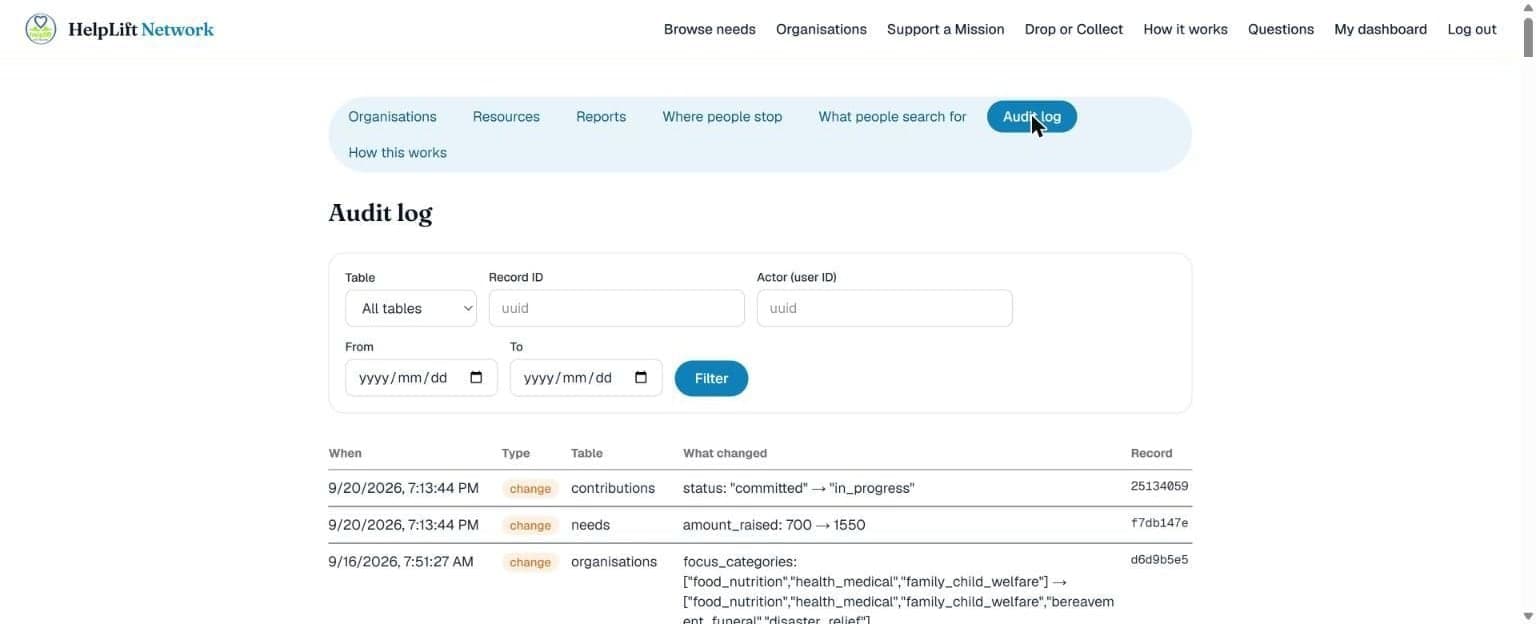Click the HelpLift Network site title
This screenshot has height=624, width=1536.
141,29
